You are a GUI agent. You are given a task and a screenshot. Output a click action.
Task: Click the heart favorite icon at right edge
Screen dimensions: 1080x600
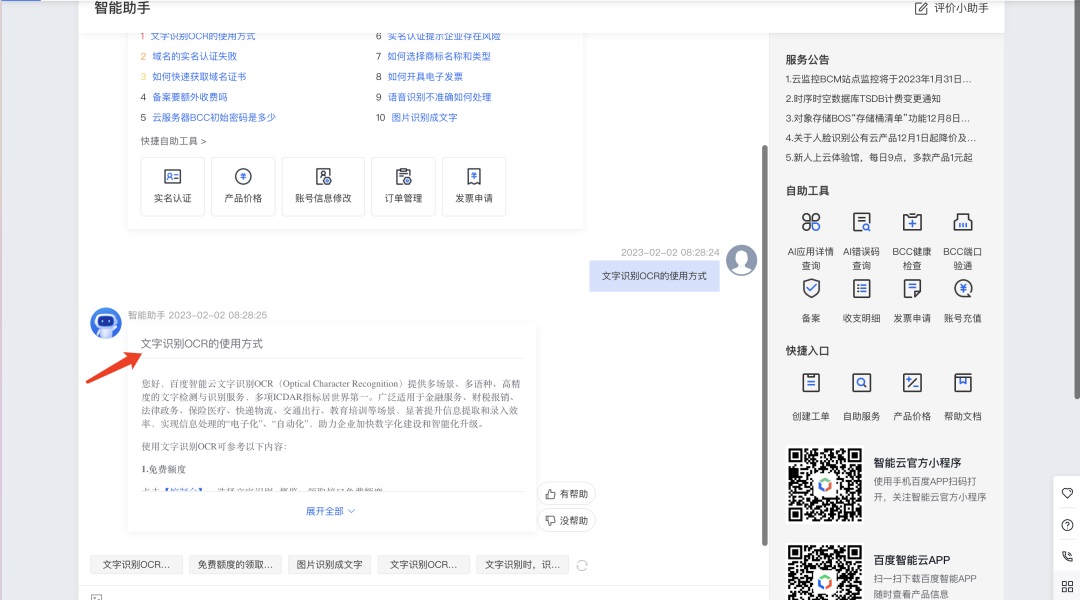(x=1067, y=493)
